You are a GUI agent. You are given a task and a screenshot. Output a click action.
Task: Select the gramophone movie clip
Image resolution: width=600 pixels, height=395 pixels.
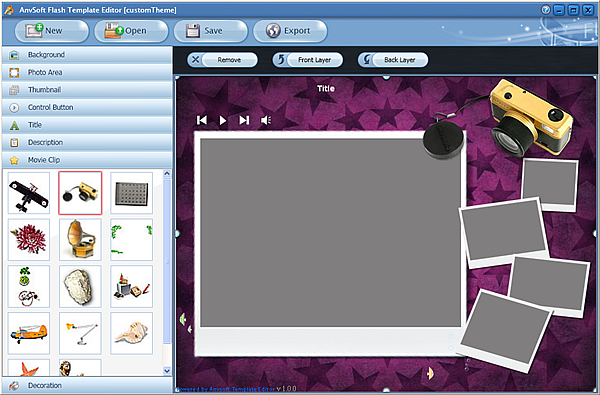(80, 240)
